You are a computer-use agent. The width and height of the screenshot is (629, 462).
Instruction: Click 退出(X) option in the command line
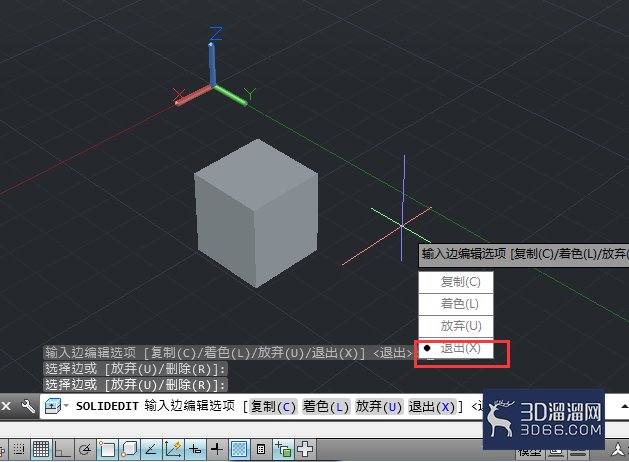(x=432, y=407)
